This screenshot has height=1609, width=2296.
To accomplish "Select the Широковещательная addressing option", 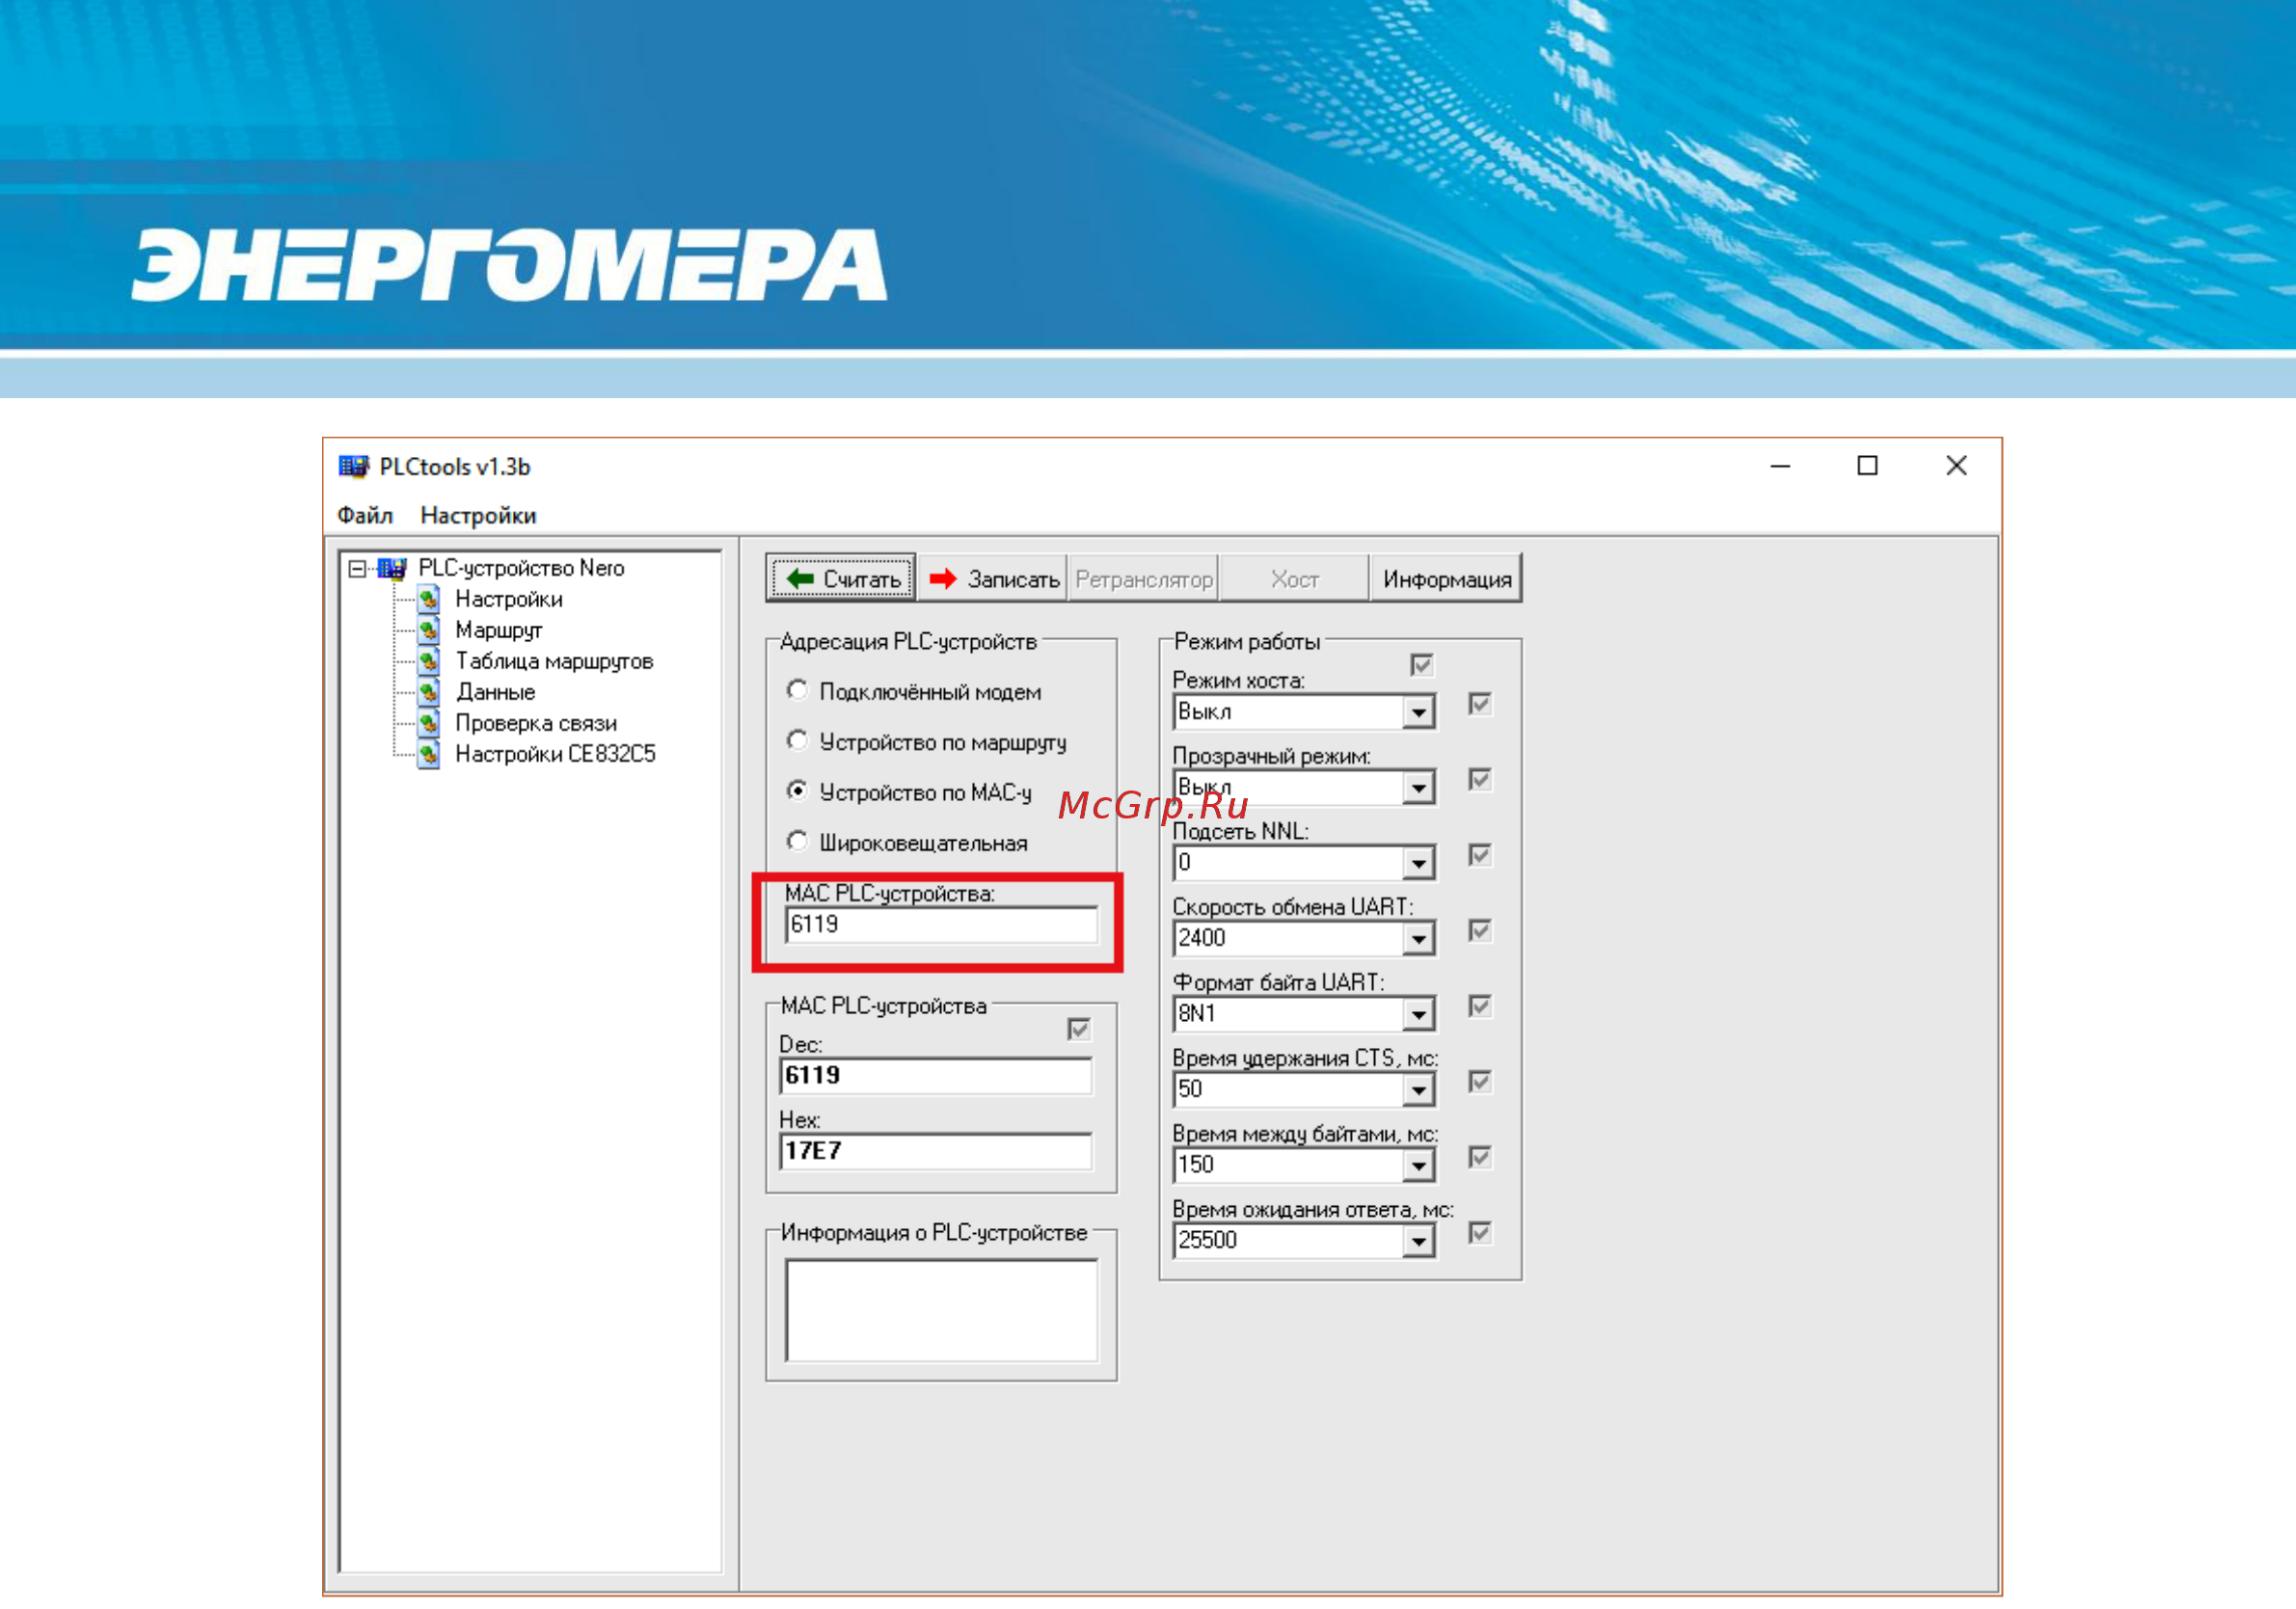I will (797, 841).
